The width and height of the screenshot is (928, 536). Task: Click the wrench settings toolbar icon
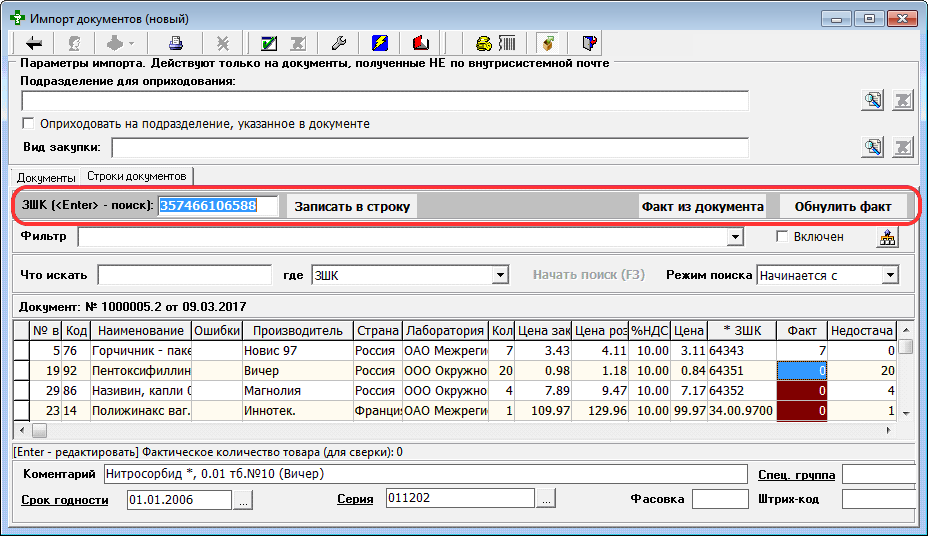338,43
